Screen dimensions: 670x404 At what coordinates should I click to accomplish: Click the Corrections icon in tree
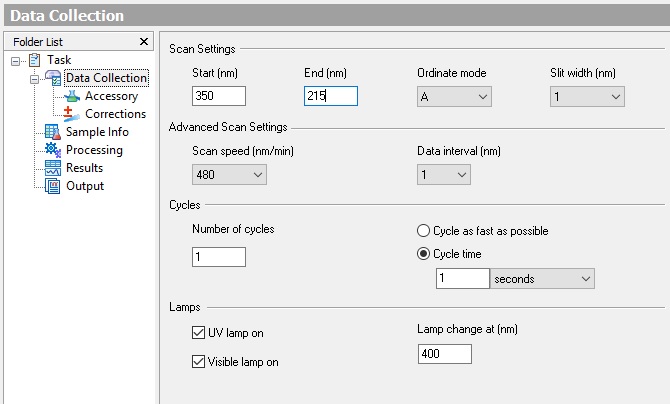tap(71, 115)
